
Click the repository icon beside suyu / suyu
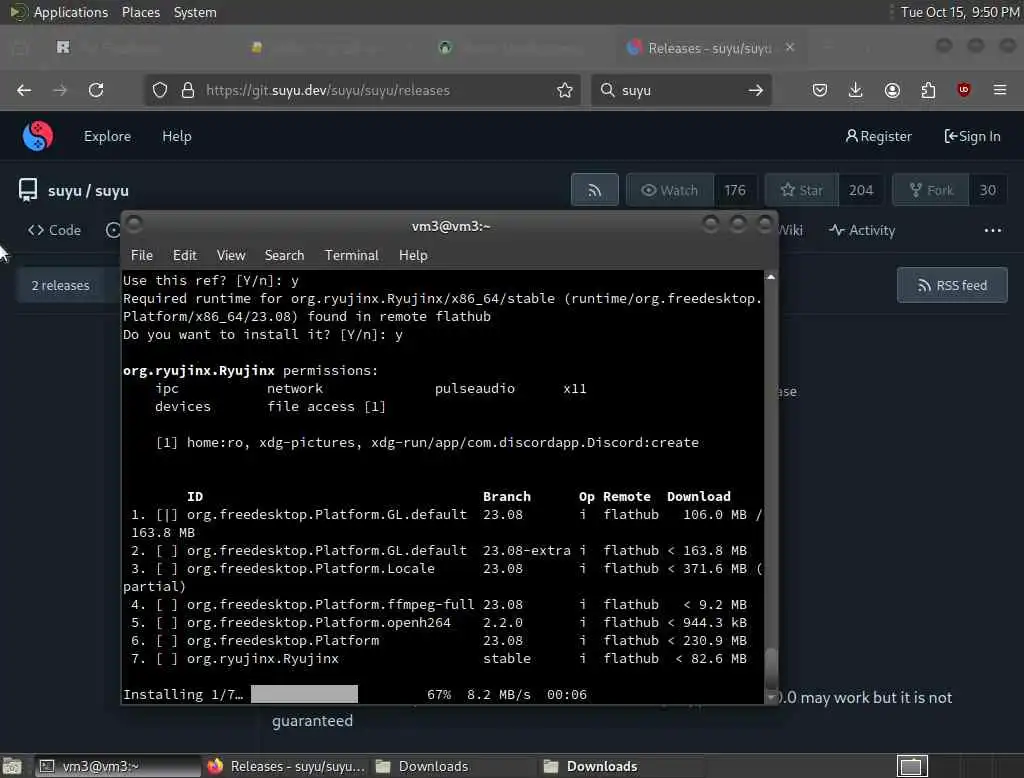pyautogui.click(x=28, y=190)
